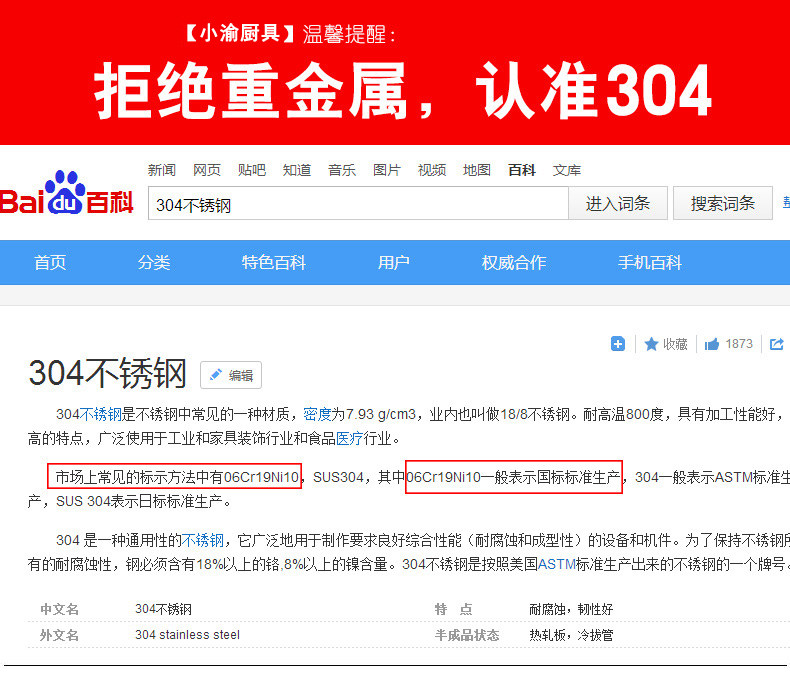Follow the blue 不锈钢 link in the first paragraph
Viewport: 790px width, 680px height.
pos(101,415)
